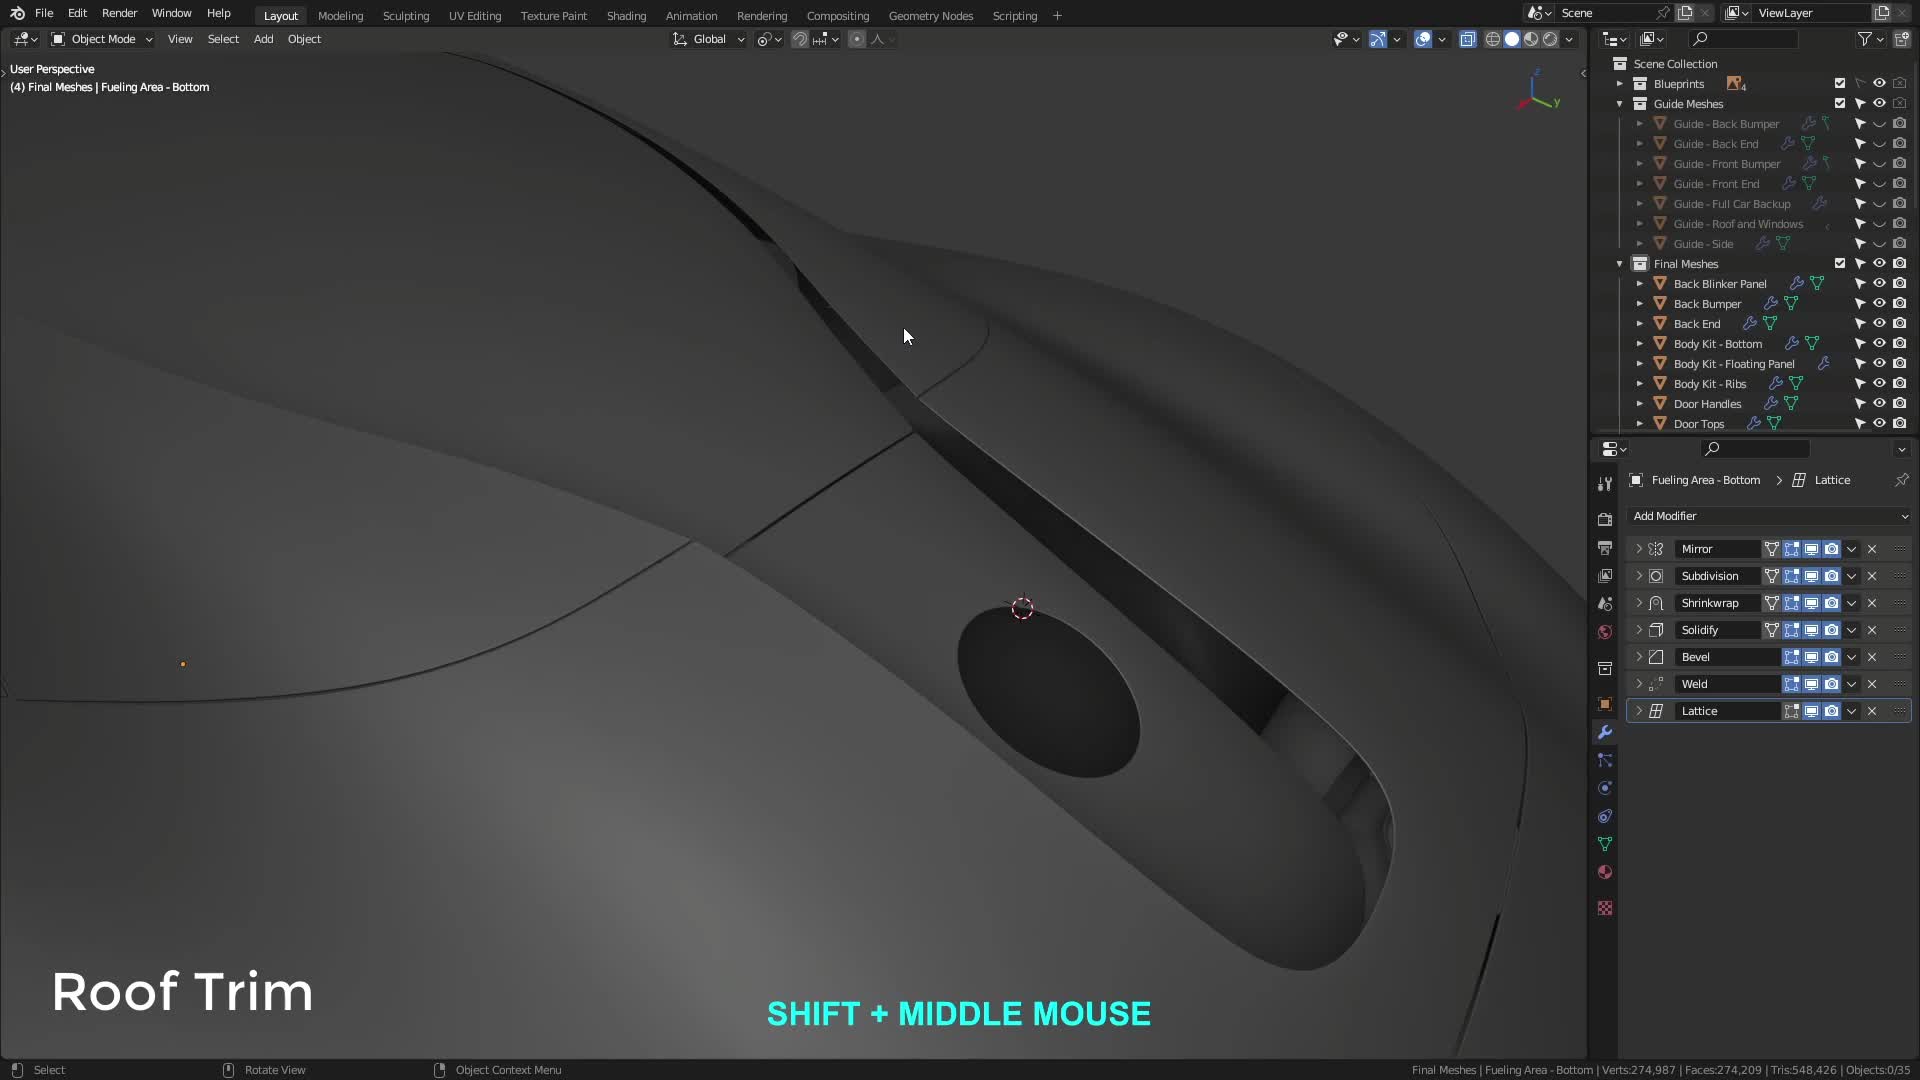
Task: Open the View Layer properties tab
Action: point(1605,576)
